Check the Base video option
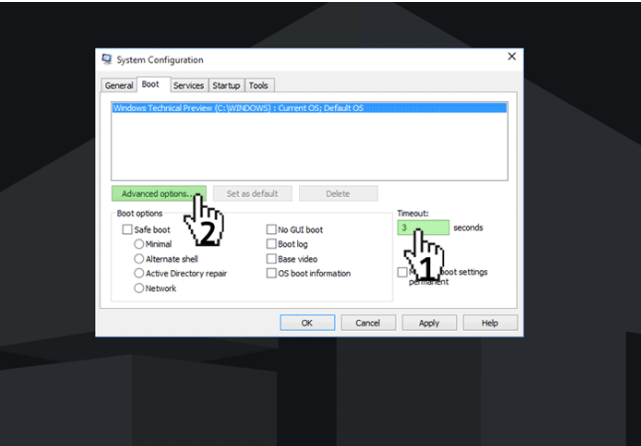The width and height of the screenshot is (641, 446). 271,259
